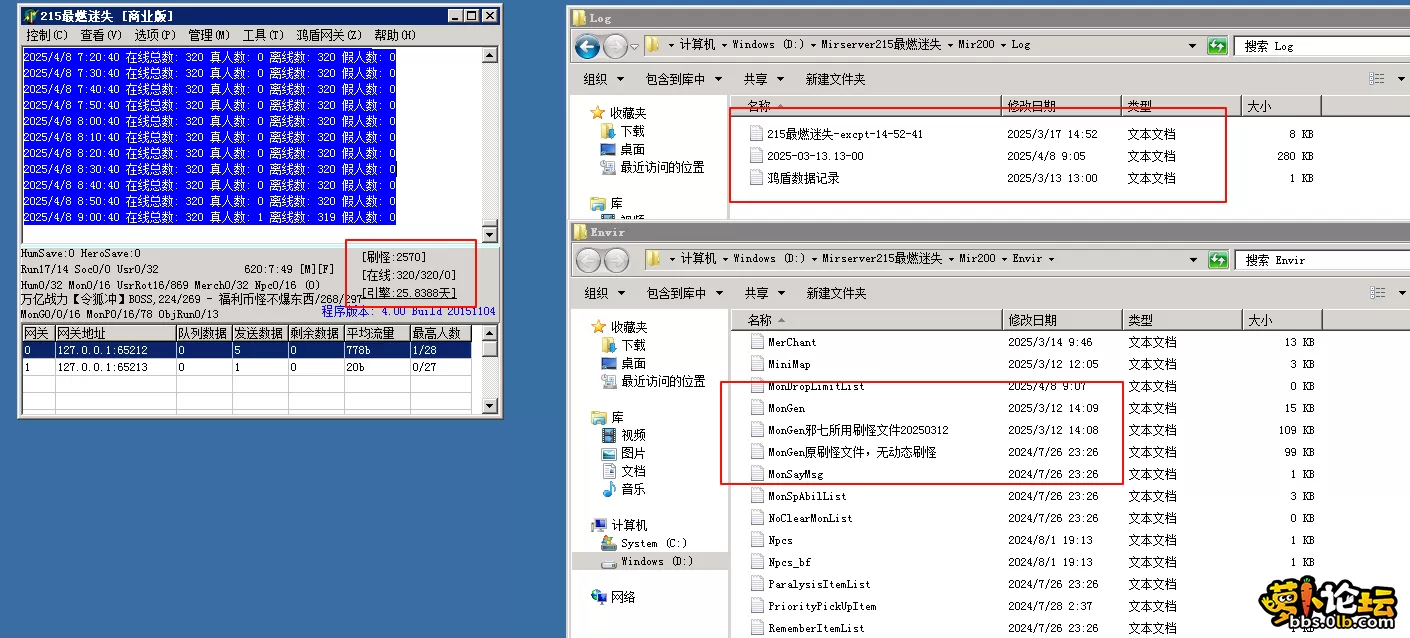
Task: Click the Refresh icon in the Envir window
Action: (1217, 260)
